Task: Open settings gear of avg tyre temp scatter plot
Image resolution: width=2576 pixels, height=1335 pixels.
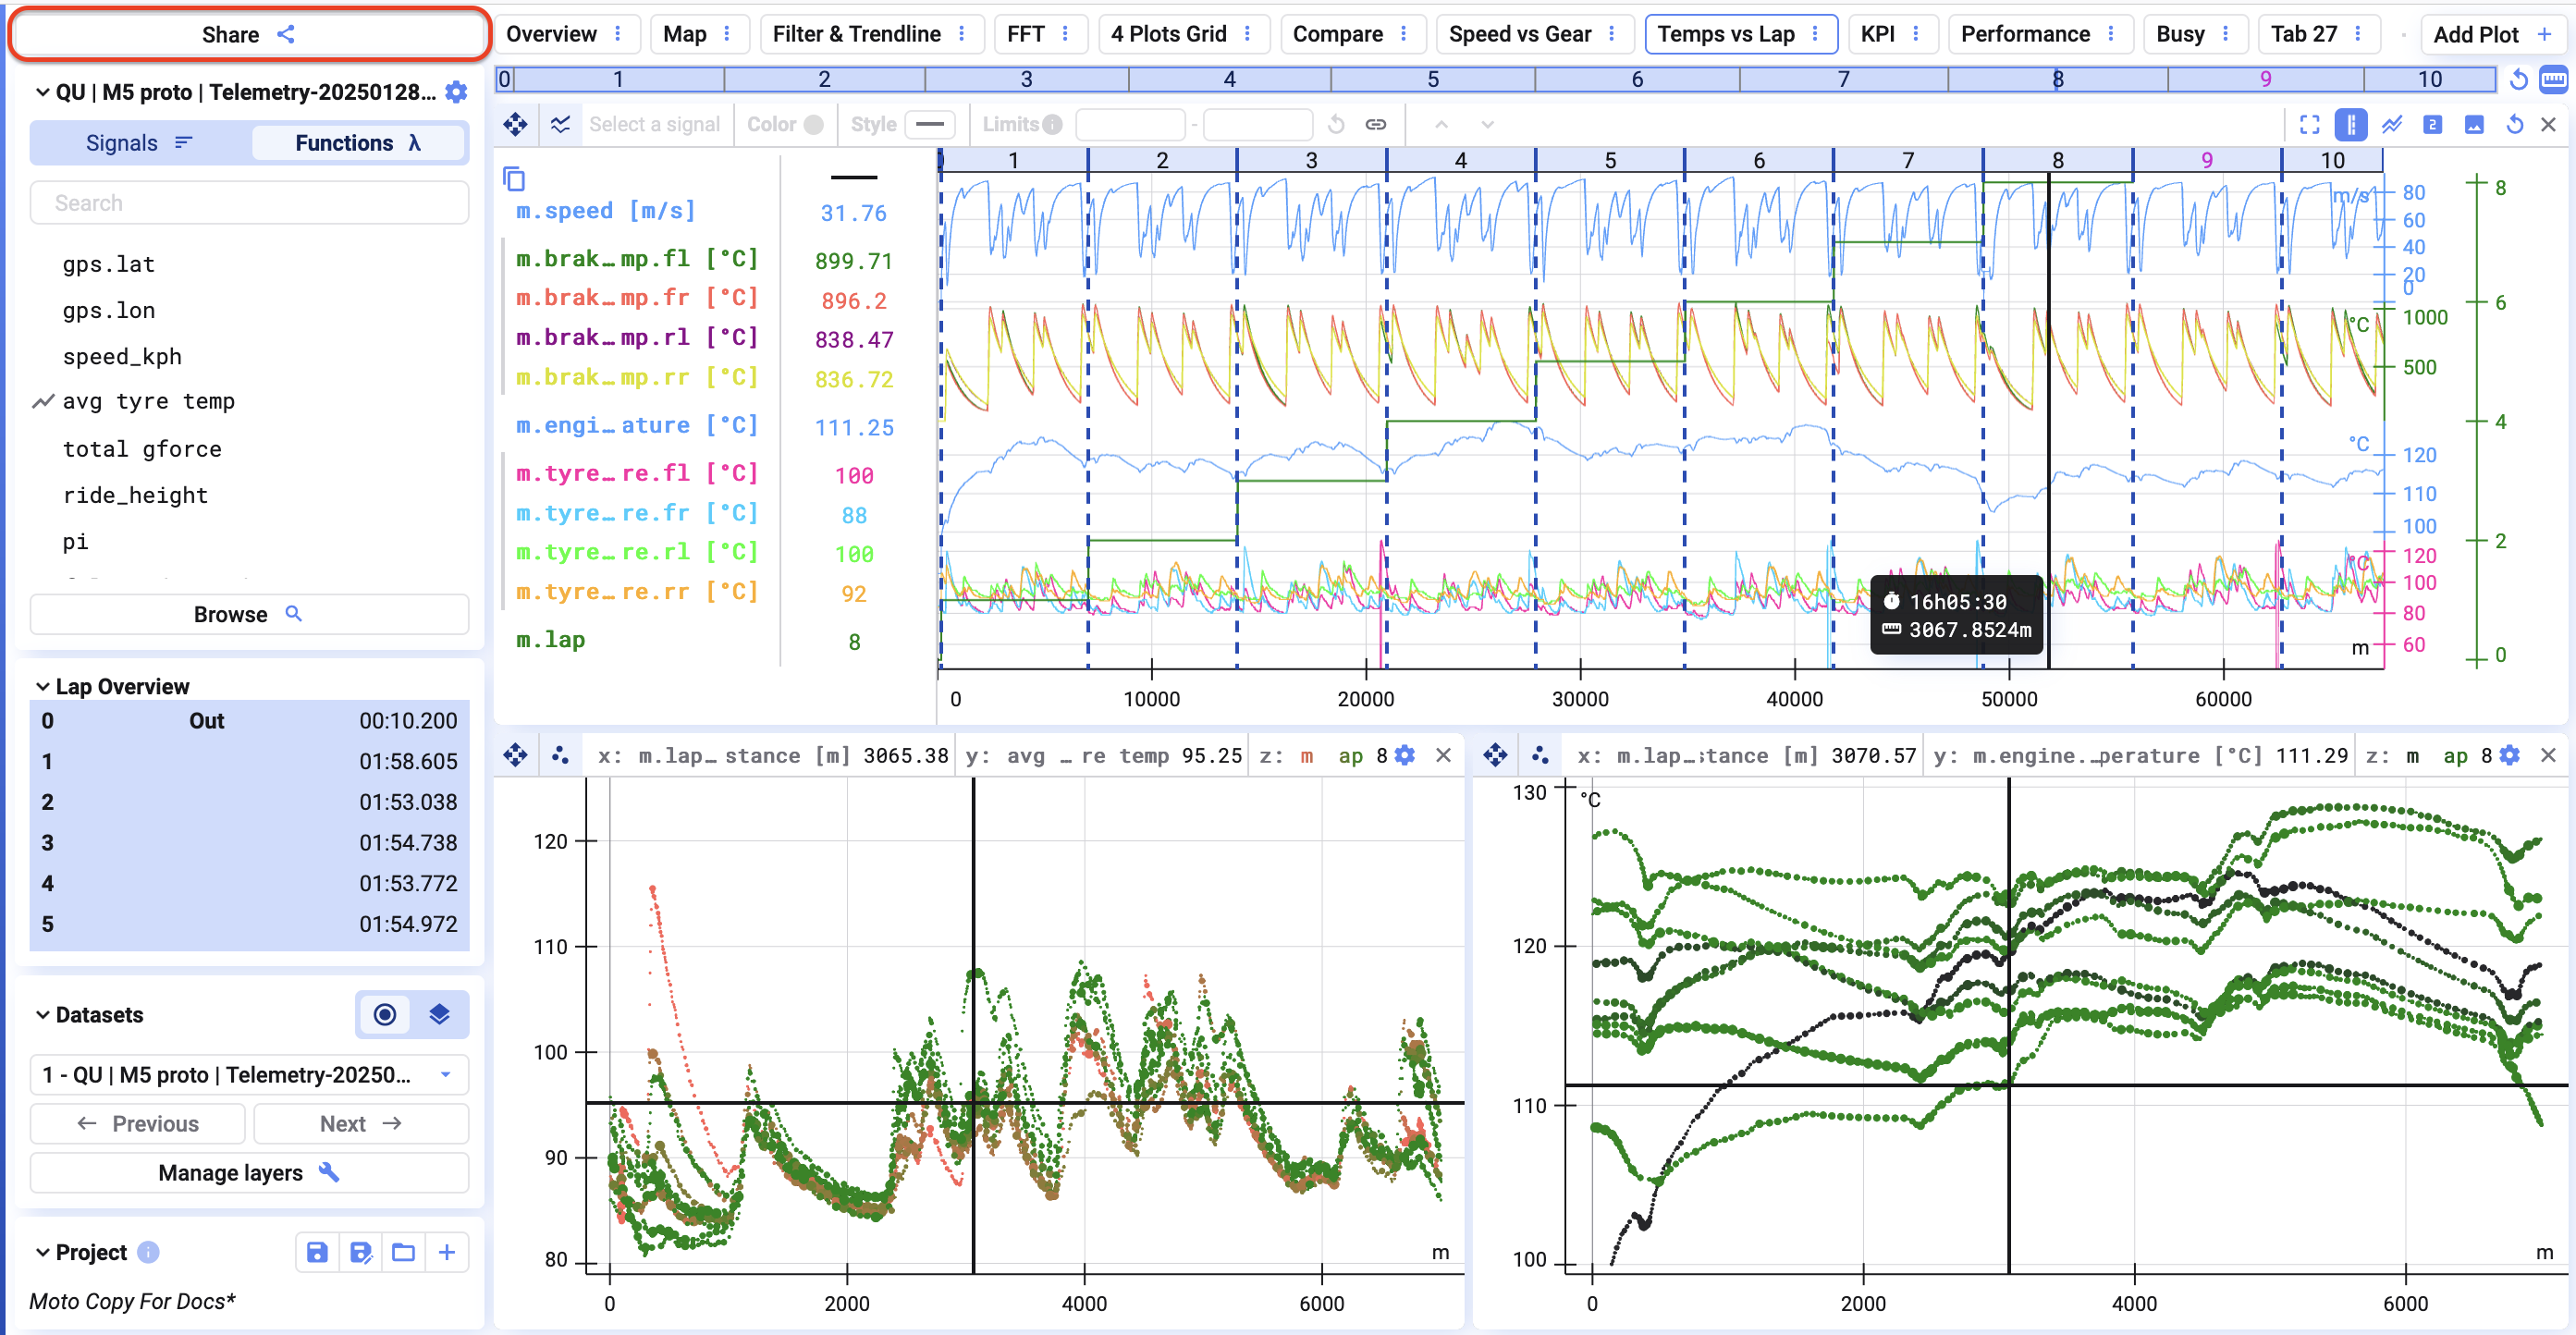Action: coord(1405,755)
